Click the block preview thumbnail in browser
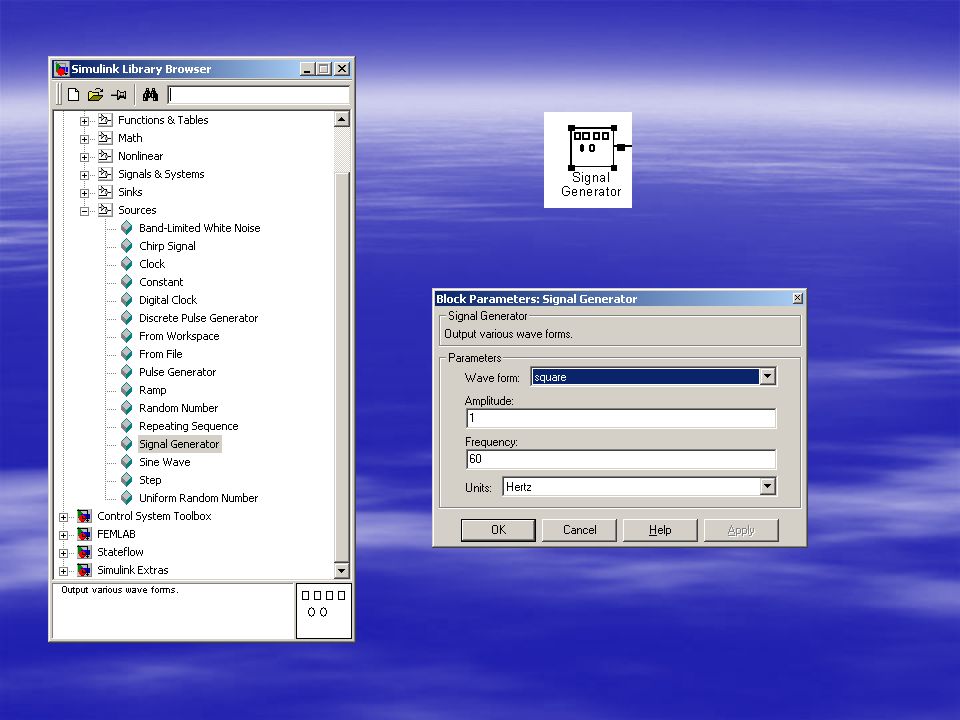This screenshot has width=960, height=720. click(324, 611)
